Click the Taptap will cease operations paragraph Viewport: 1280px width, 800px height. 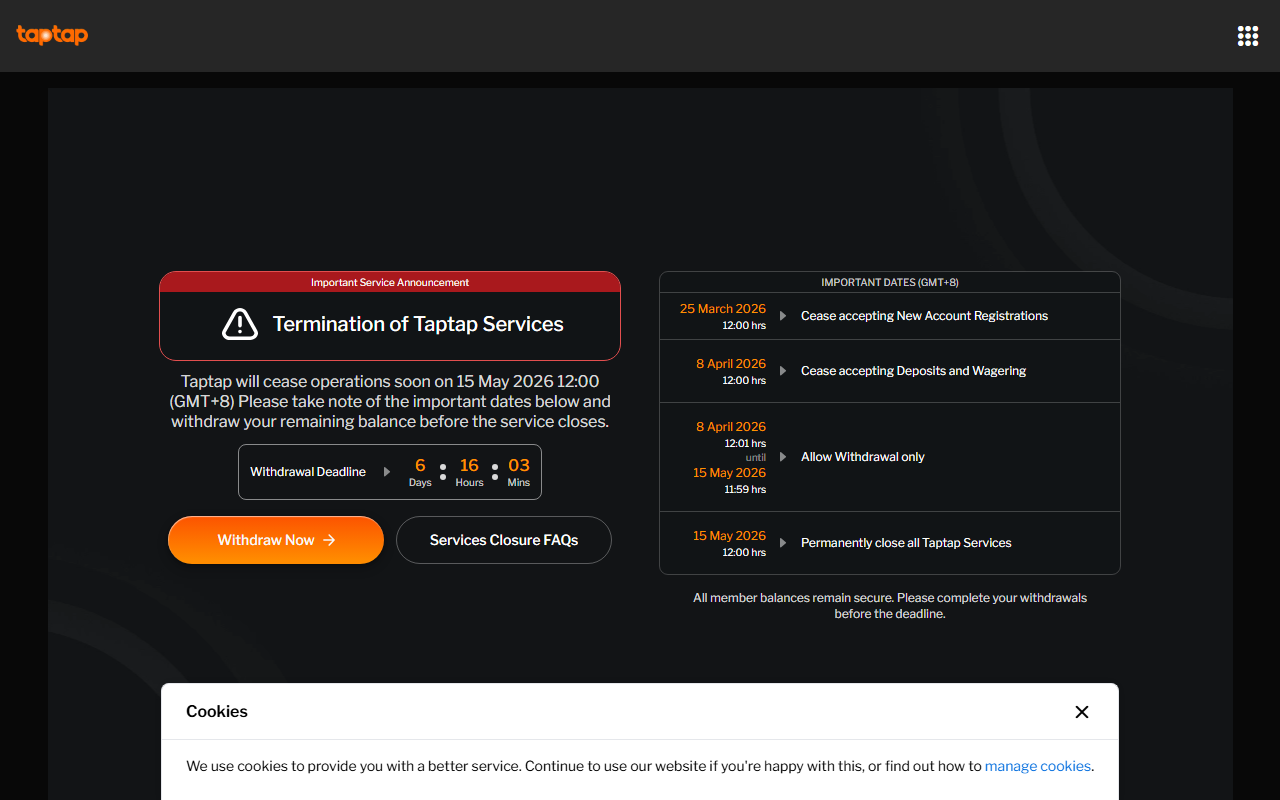390,402
